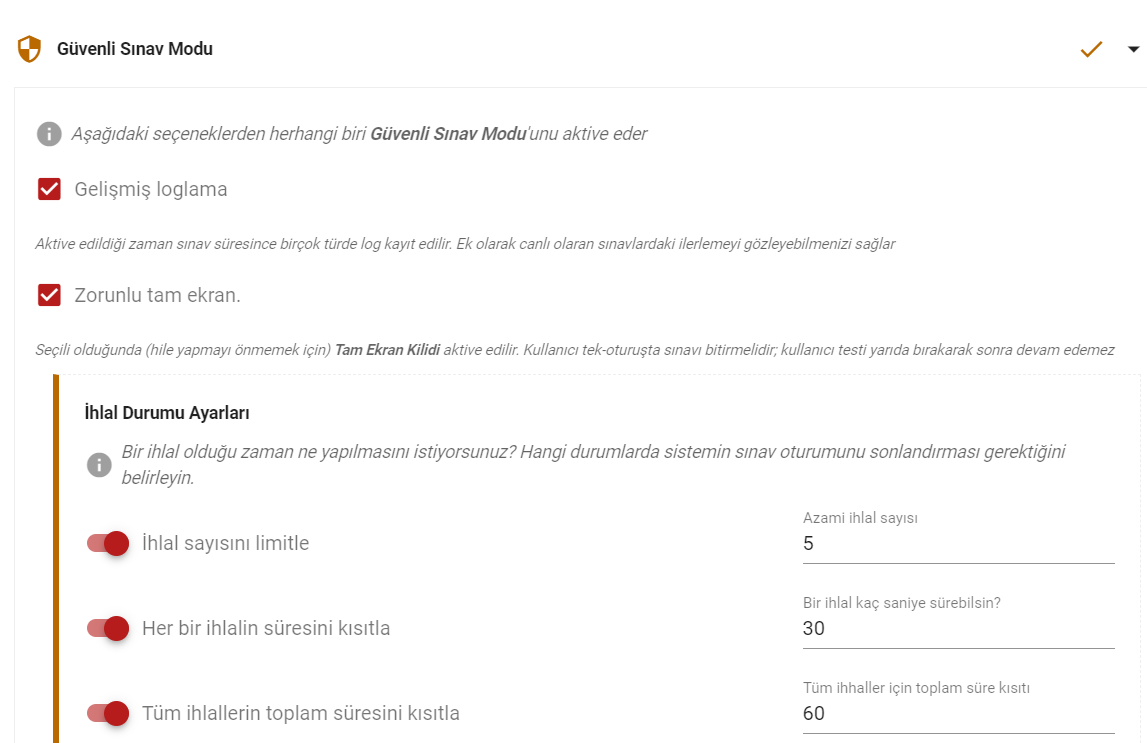Click the Her bir ihlalin süresini kısıtla label
The height and width of the screenshot is (743, 1147).
point(266,628)
